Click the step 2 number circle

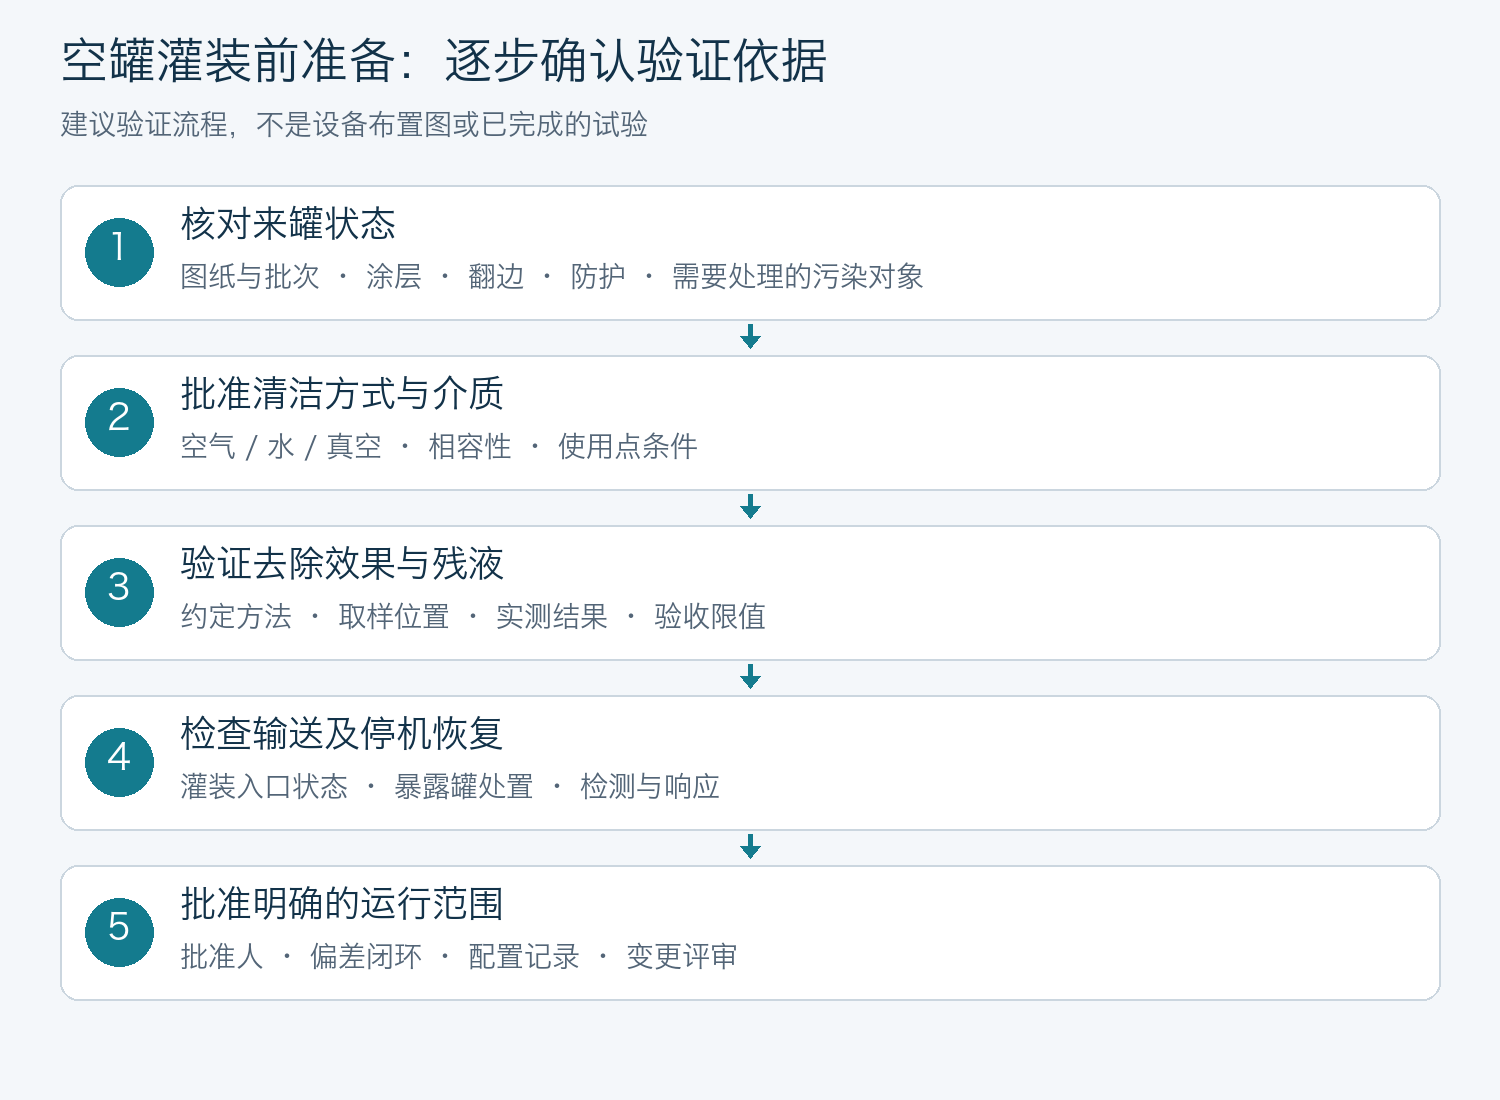point(119,423)
